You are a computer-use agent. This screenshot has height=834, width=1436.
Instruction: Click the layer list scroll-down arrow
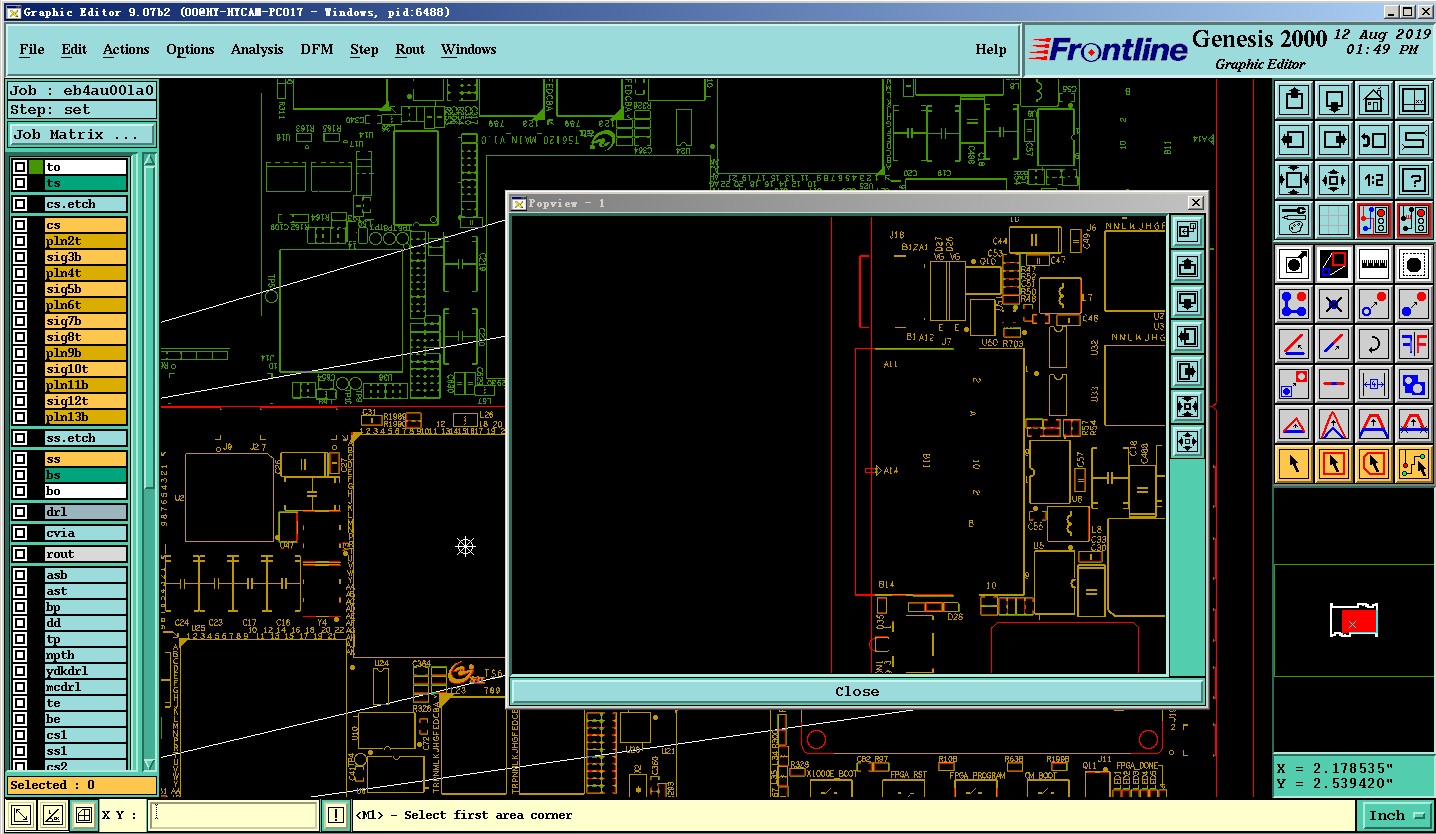(x=150, y=764)
